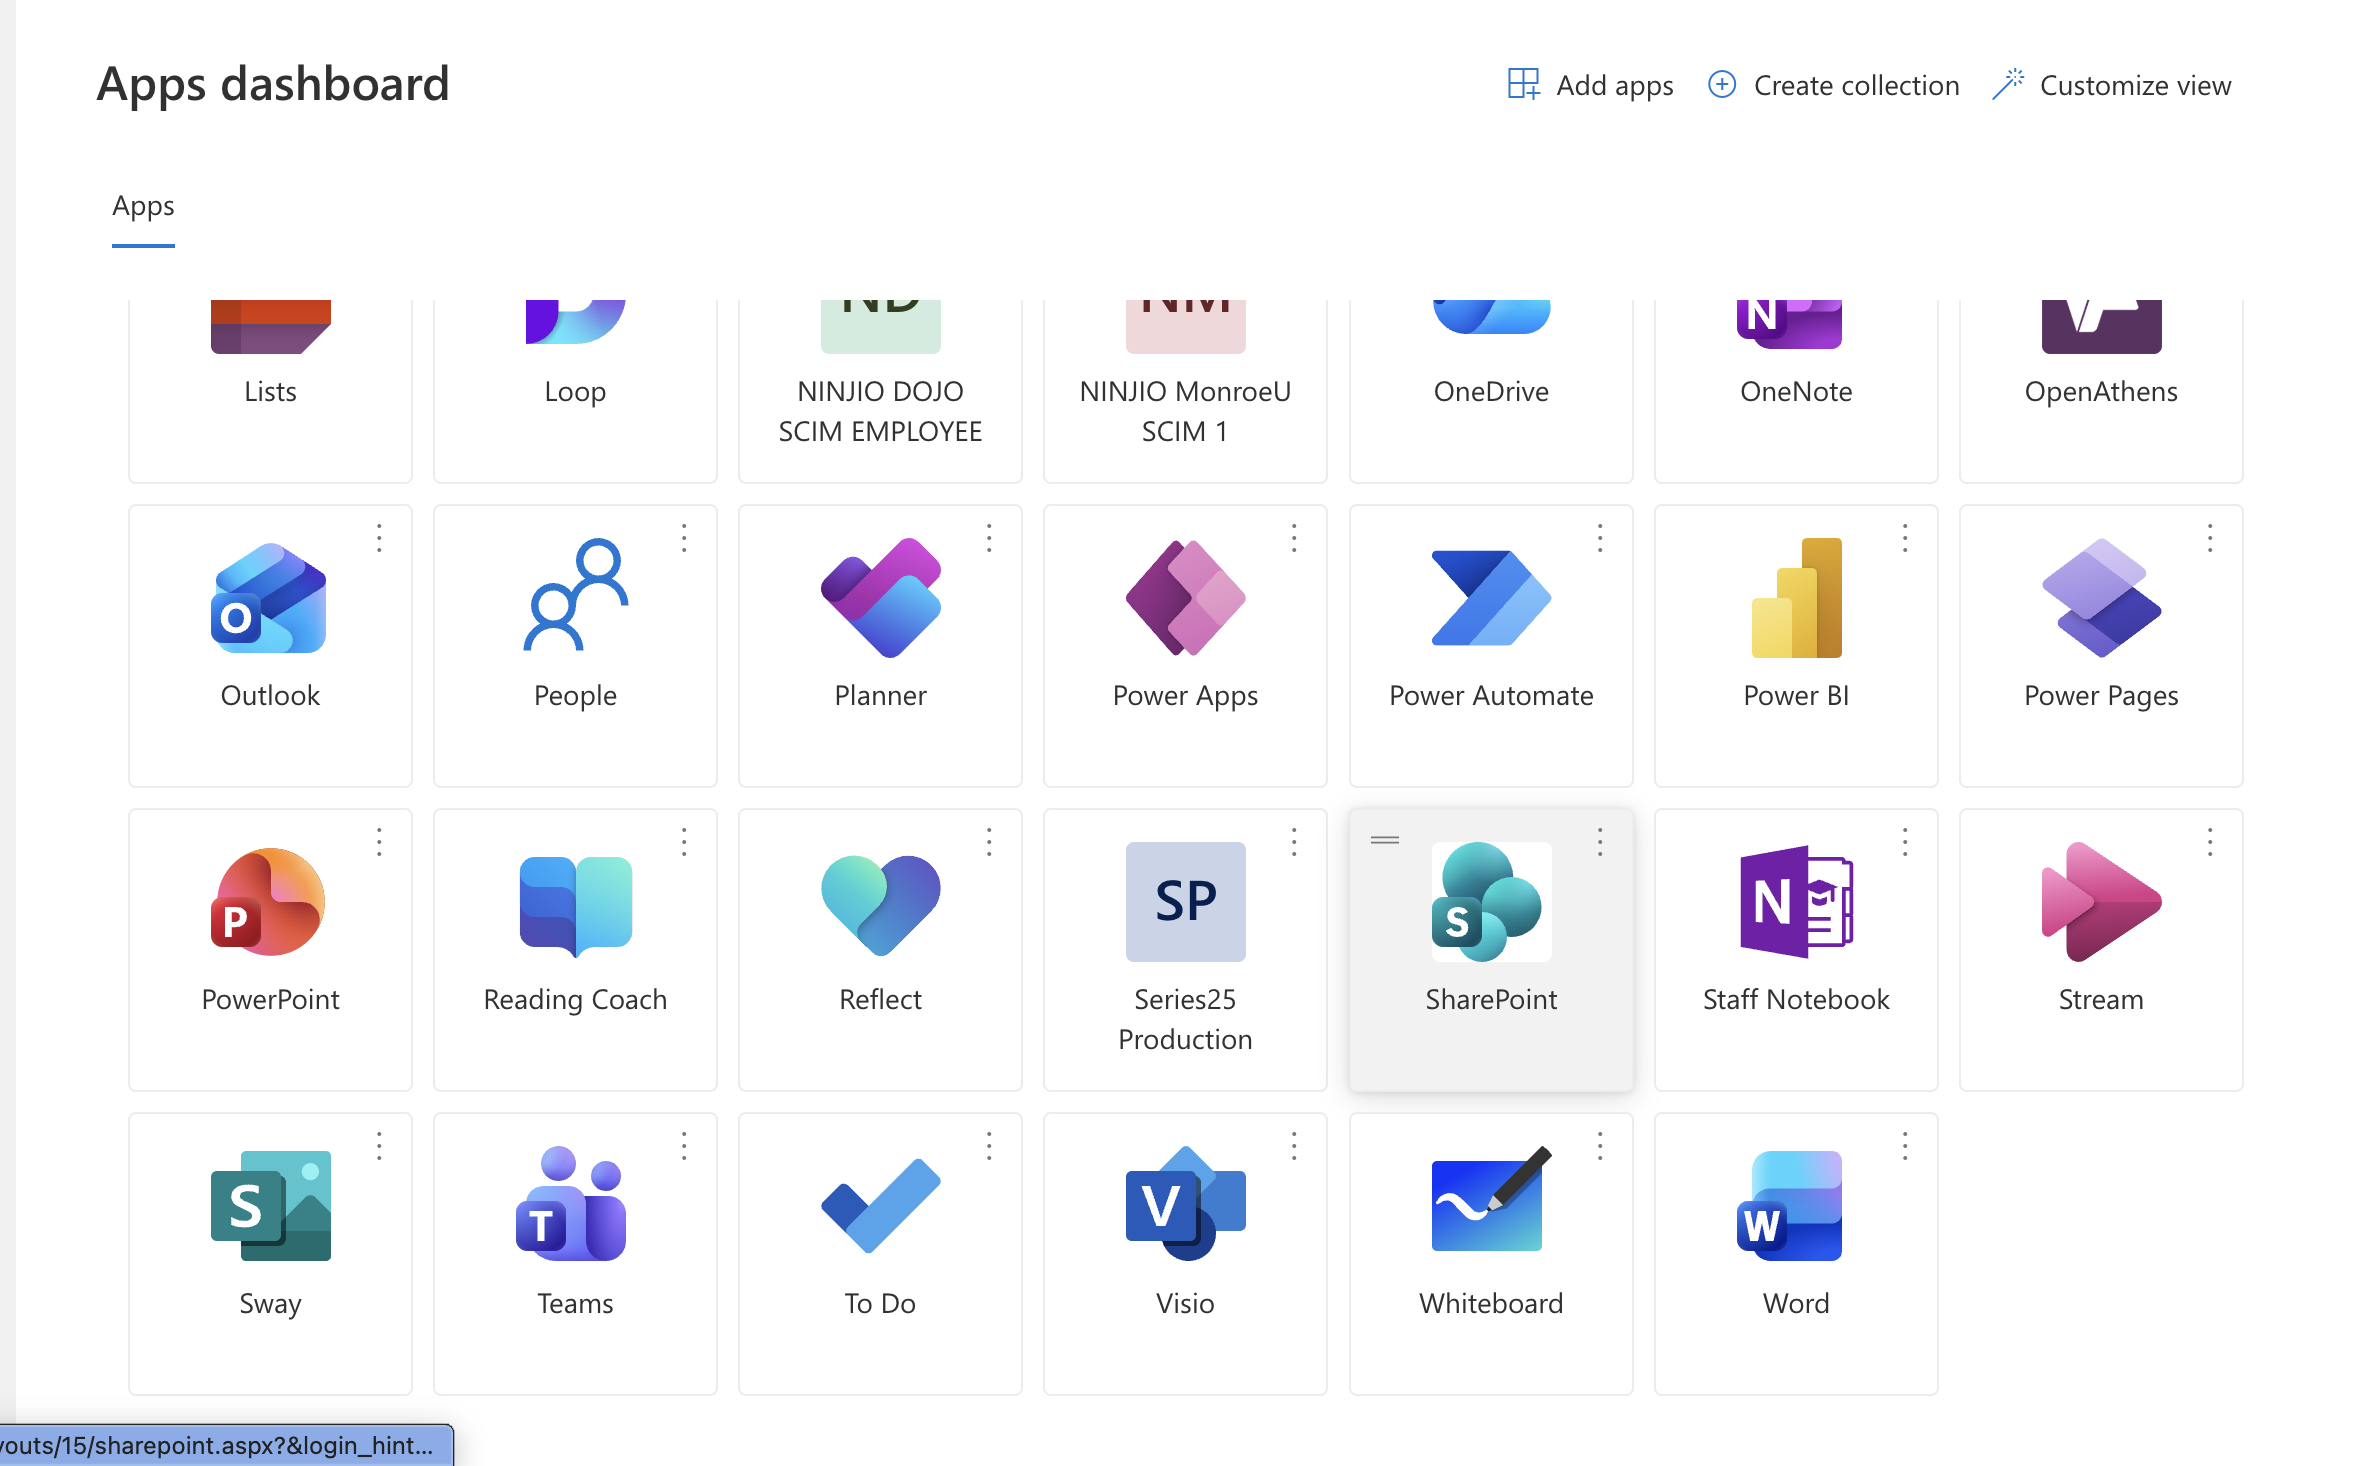Open the Outlook app icon

tap(269, 598)
